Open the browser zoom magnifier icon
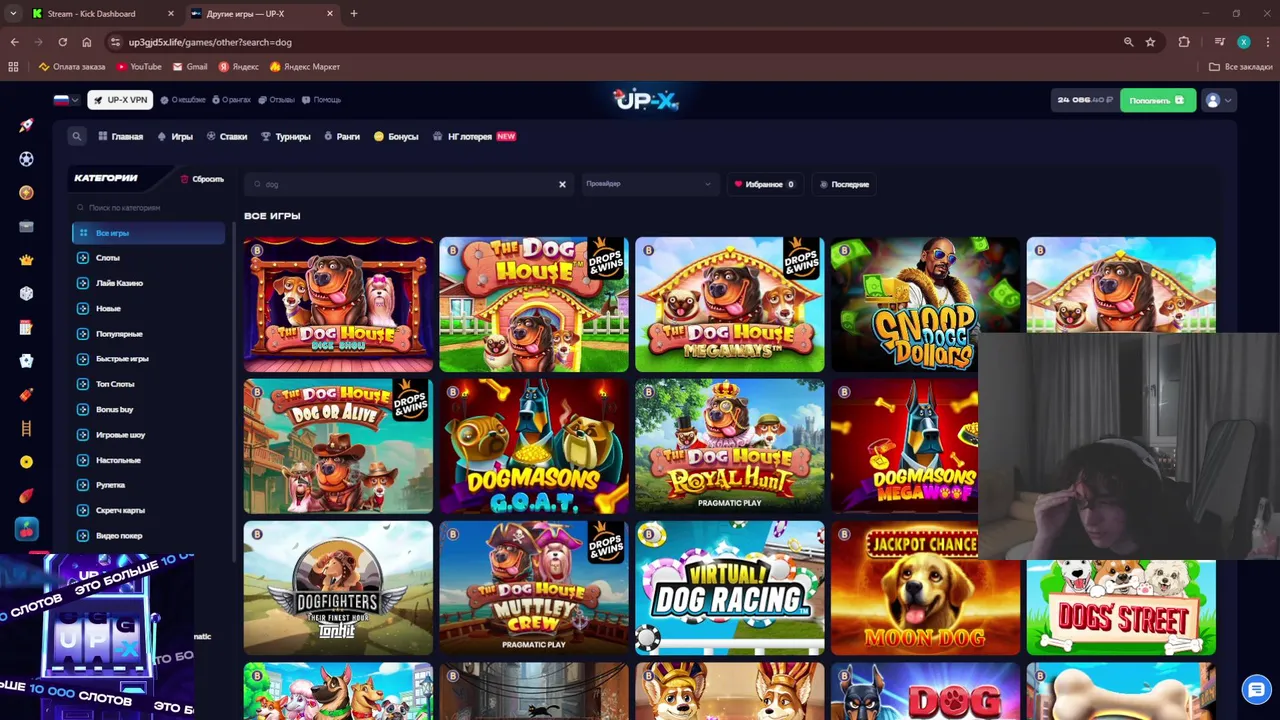The width and height of the screenshot is (1280, 720). point(1128,42)
